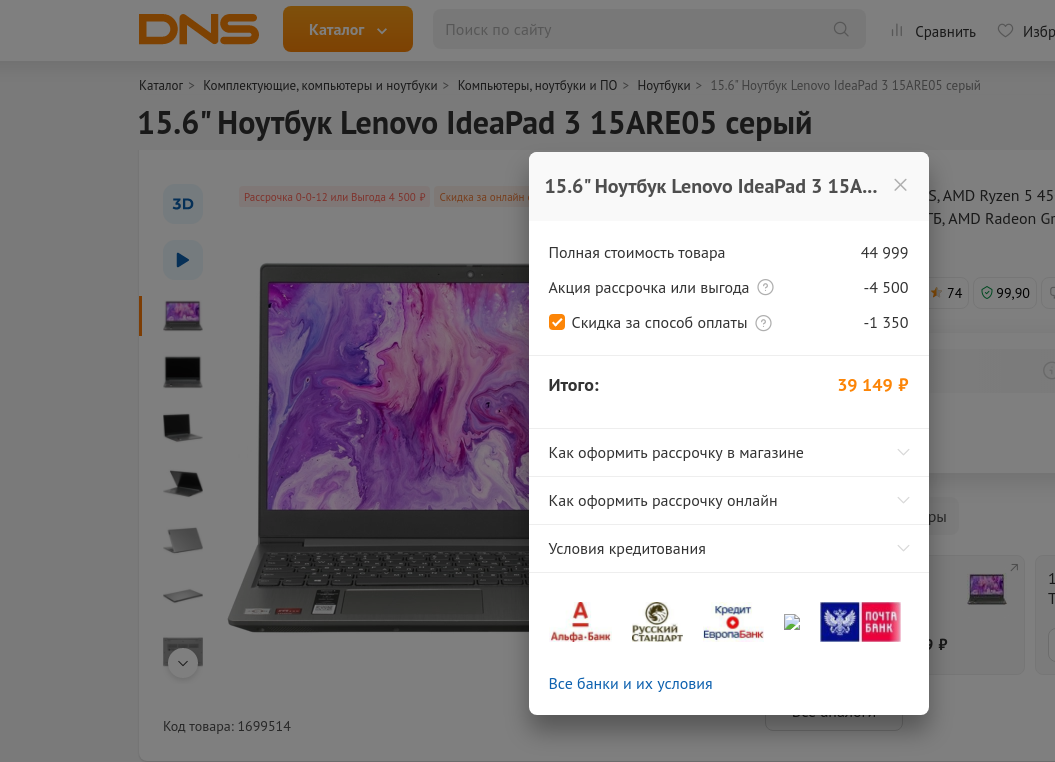Play the product video
Image resolution: width=1055 pixels, height=762 pixels.
click(x=182, y=260)
